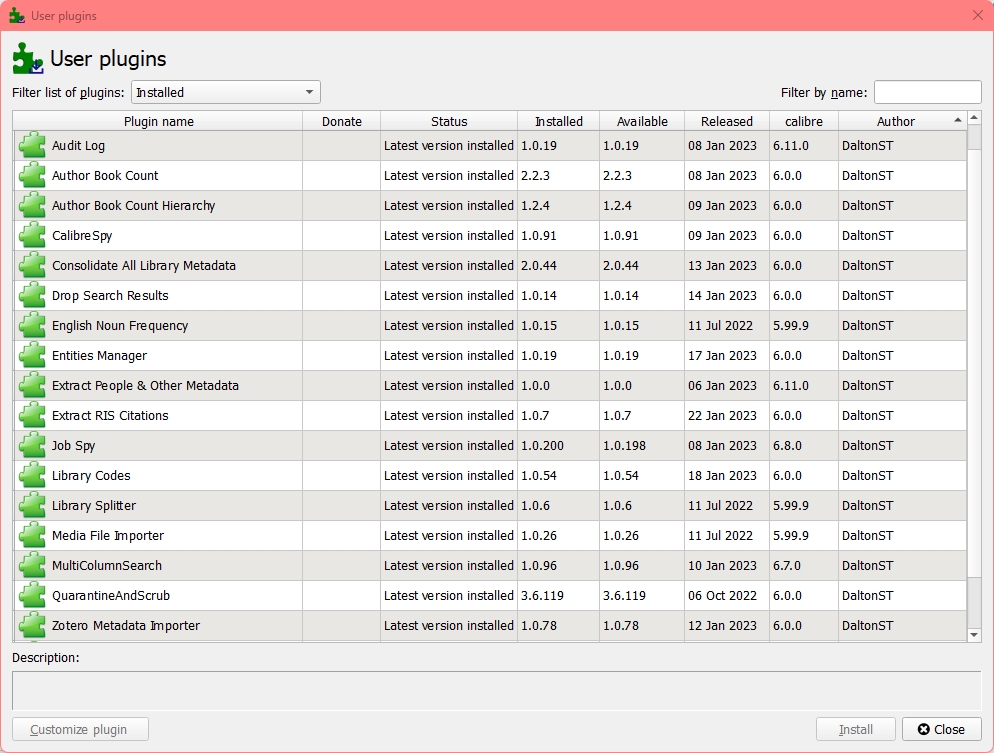Select the Entities Manager plugin name
The width and height of the screenshot is (994, 753).
tap(100, 356)
